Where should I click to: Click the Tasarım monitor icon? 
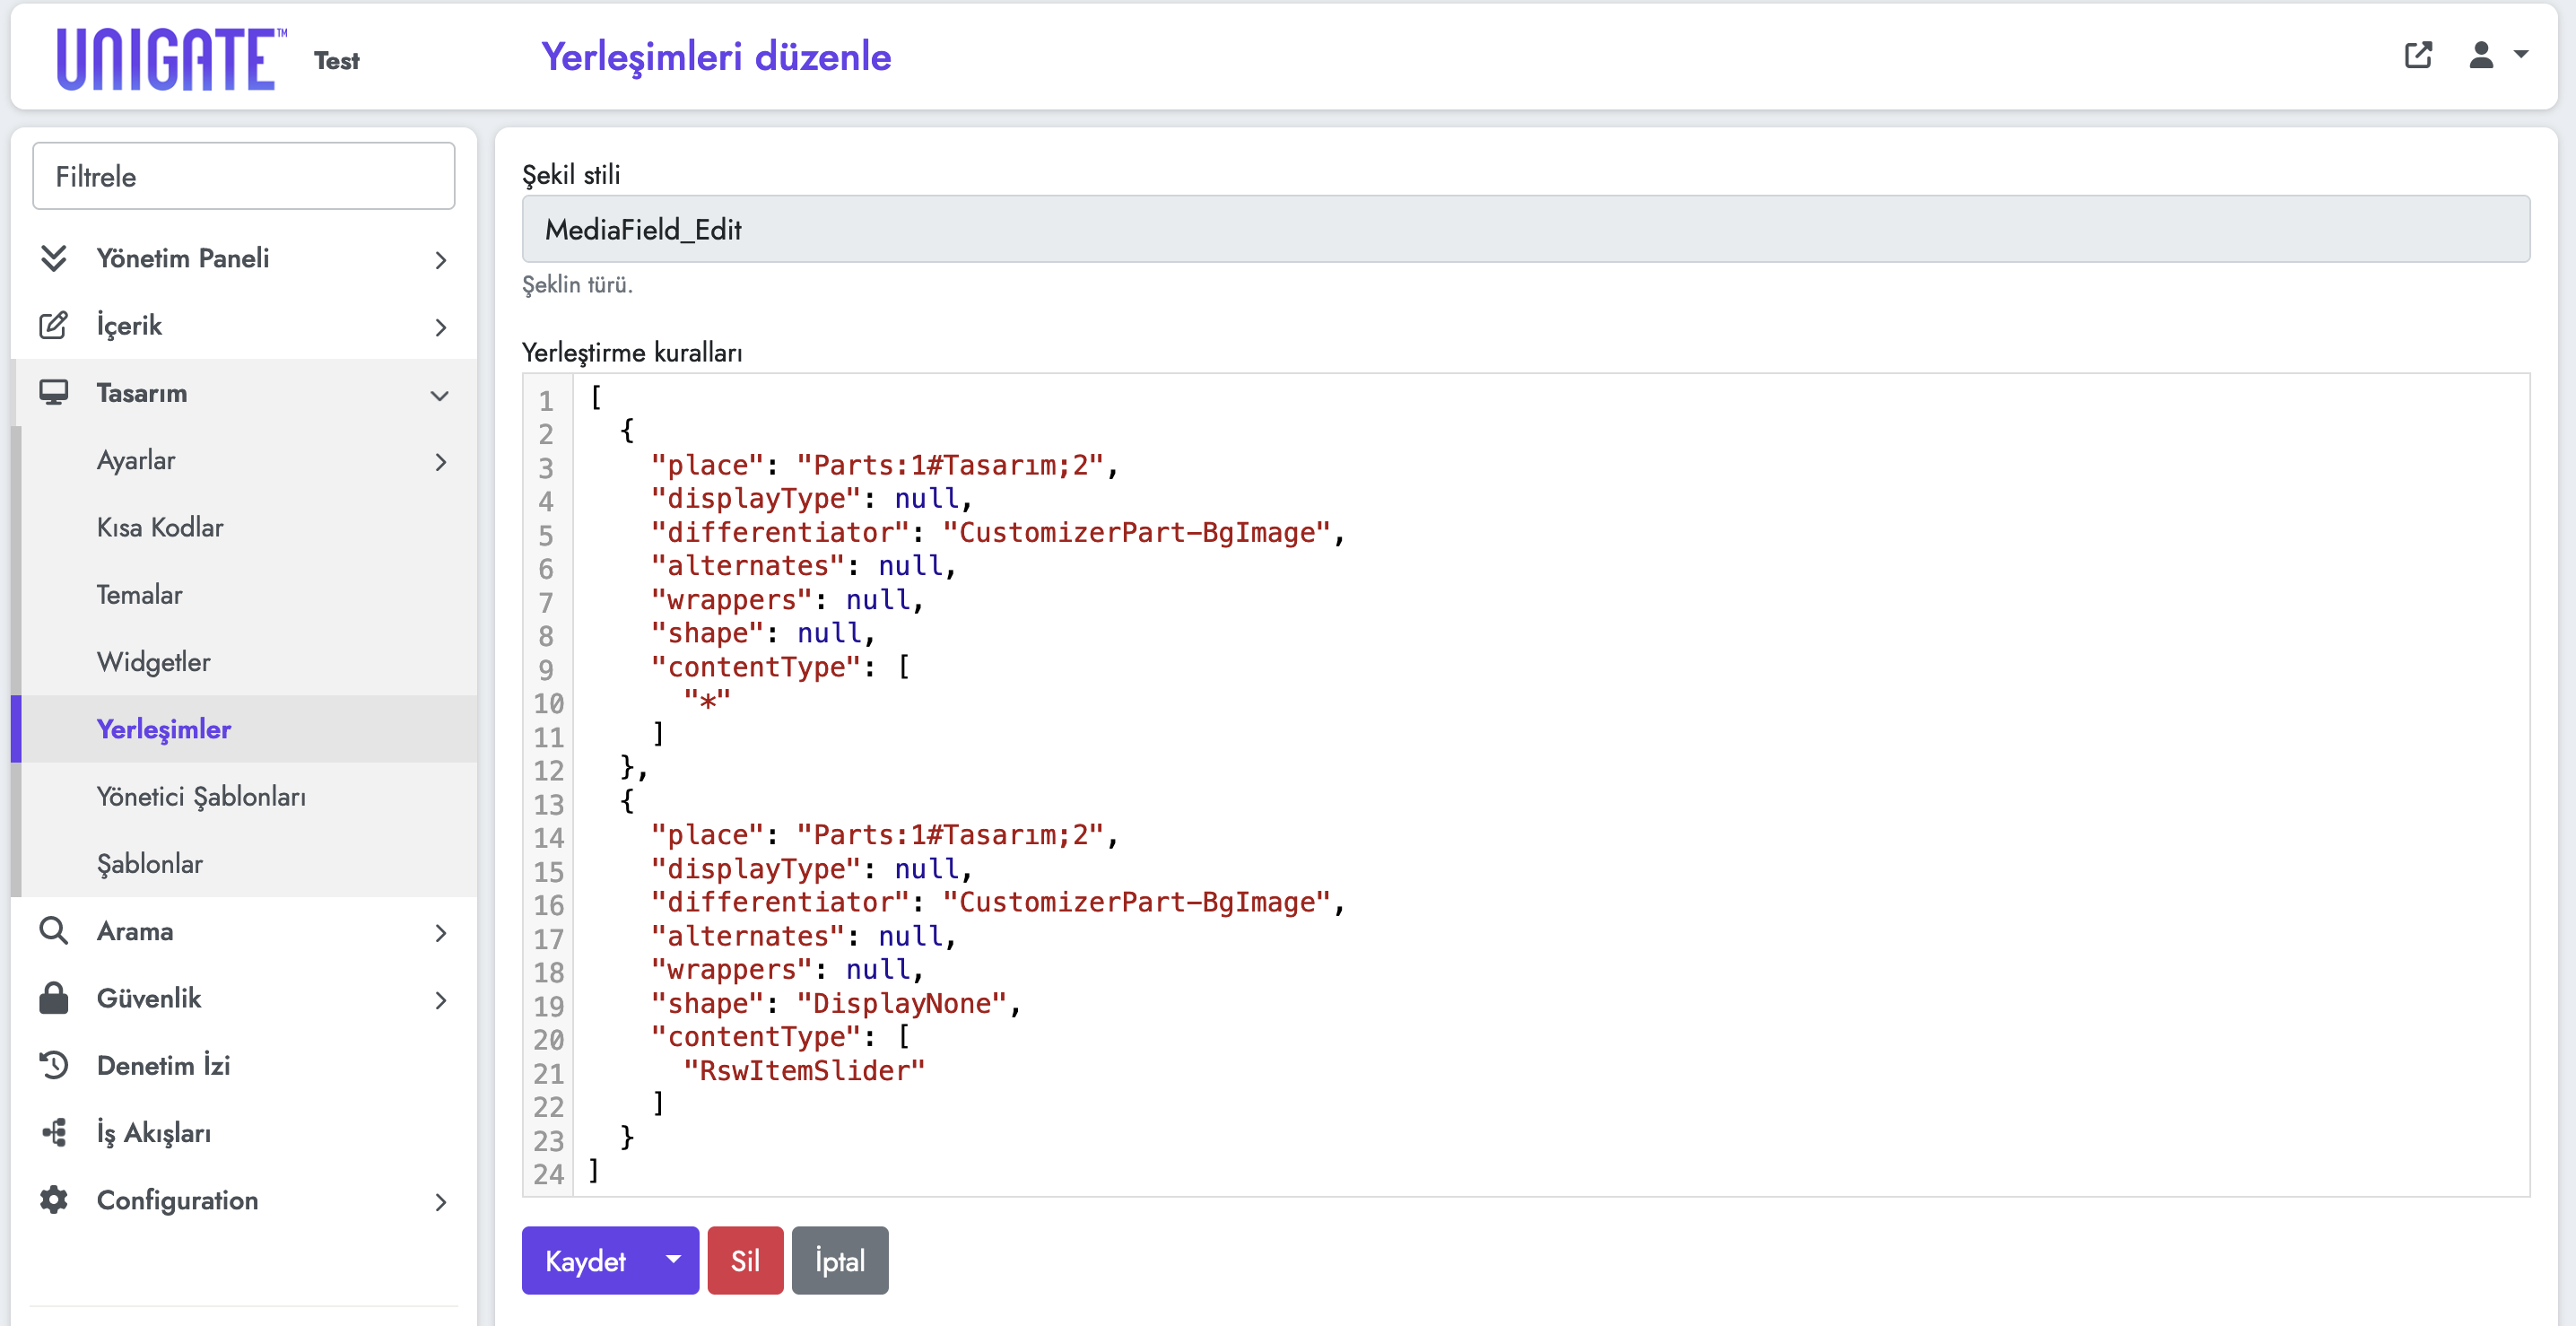pos(53,393)
